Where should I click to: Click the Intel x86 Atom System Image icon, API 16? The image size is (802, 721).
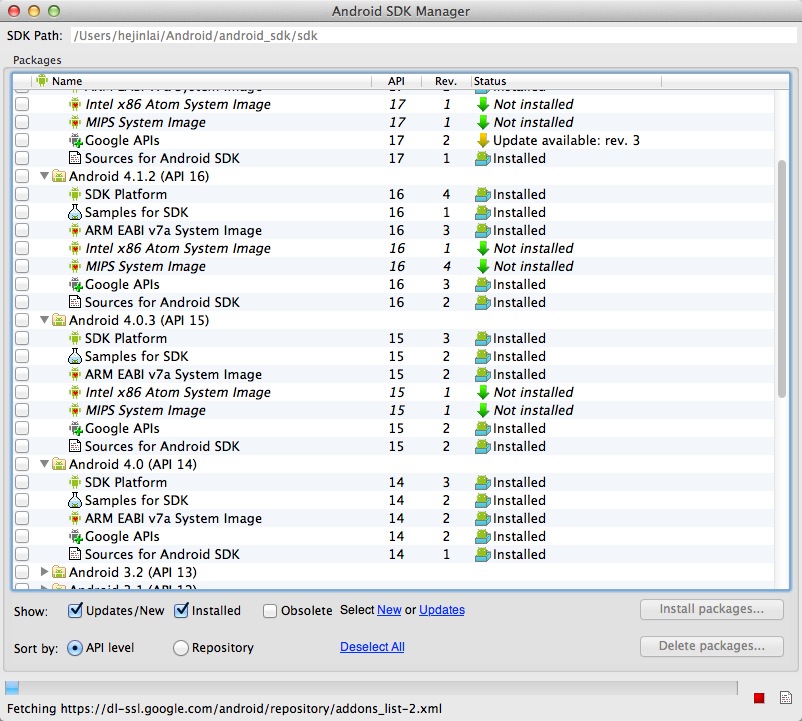click(x=75, y=248)
